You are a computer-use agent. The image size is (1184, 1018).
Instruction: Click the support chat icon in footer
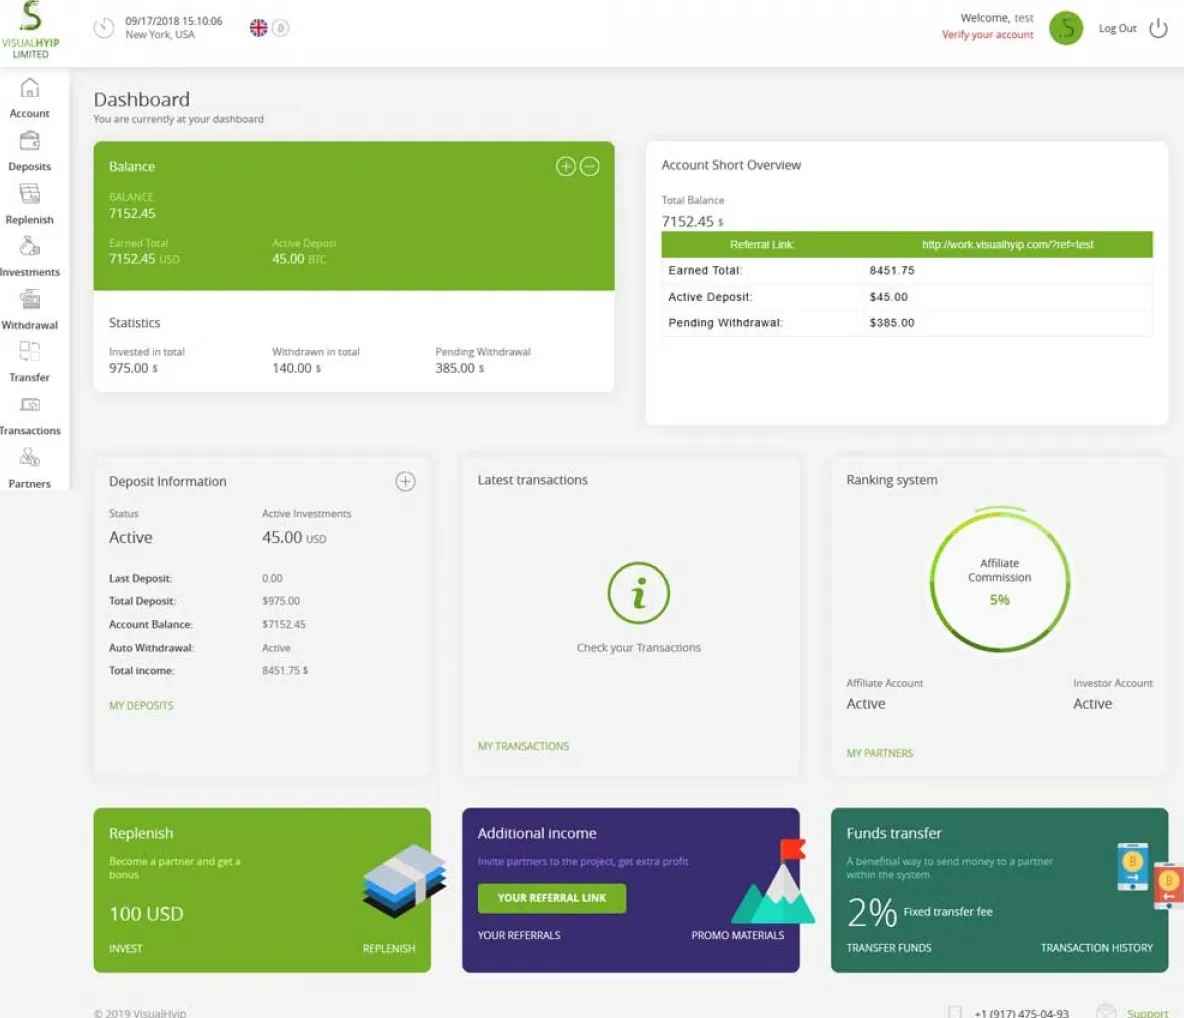point(1106,1011)
